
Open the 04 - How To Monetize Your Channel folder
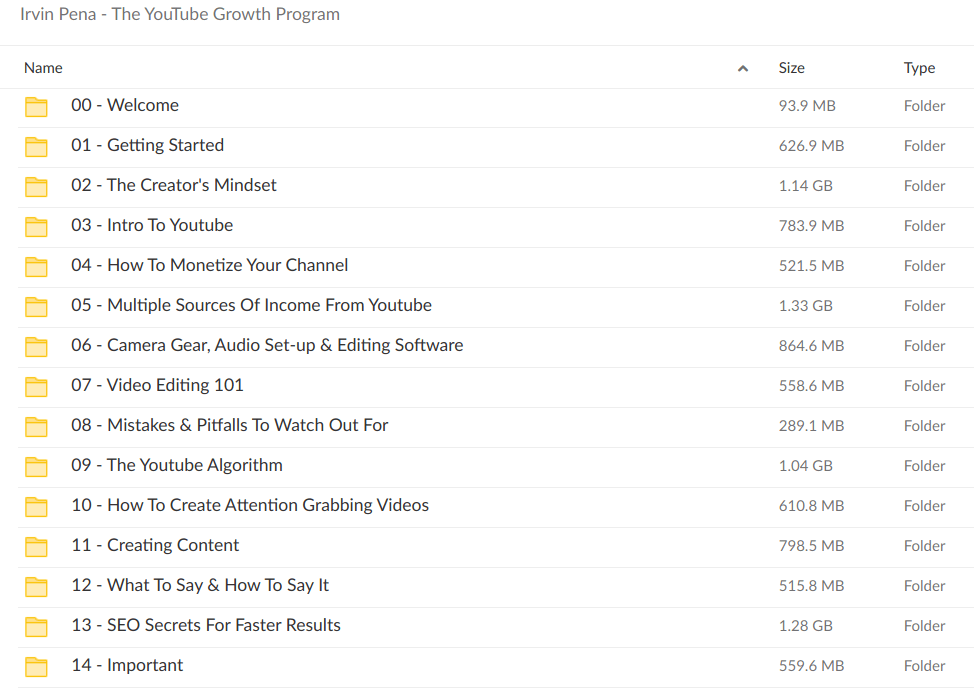(209, 265)
